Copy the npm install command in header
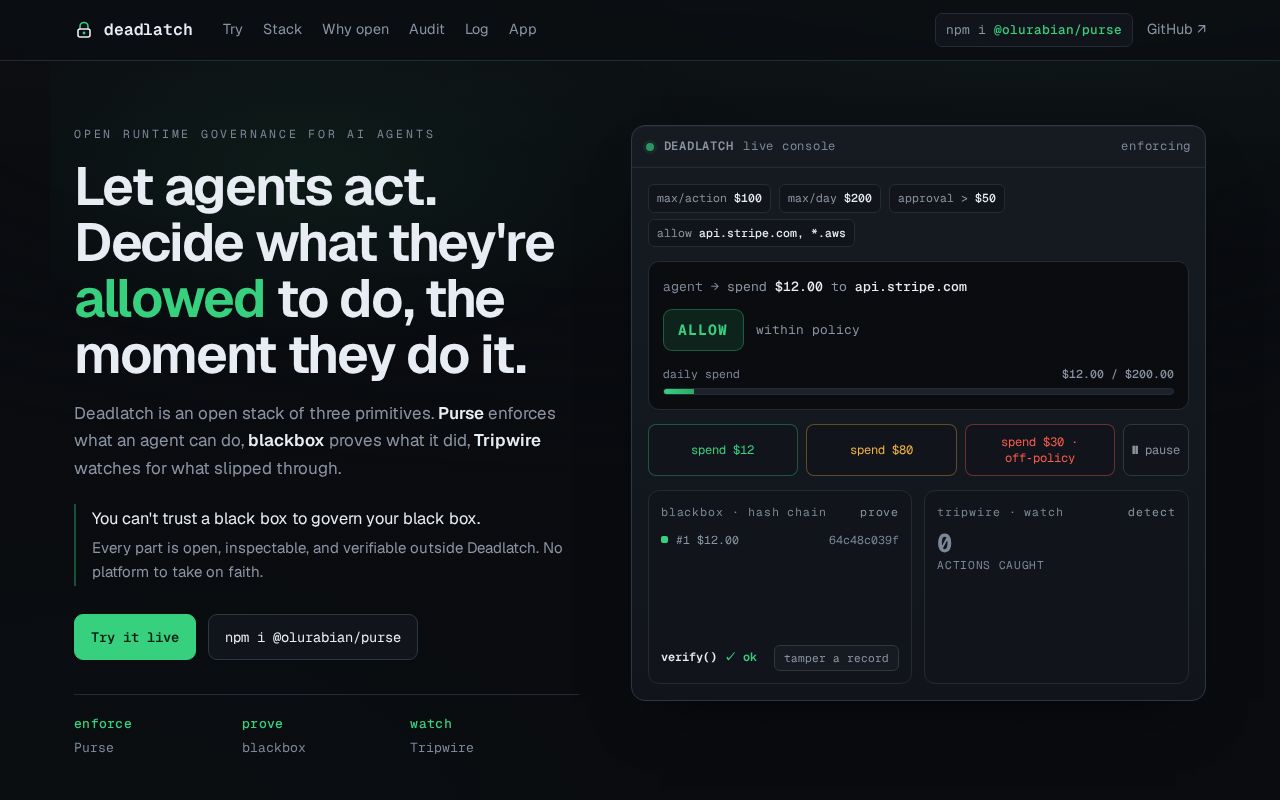Viewport: 1280px width, 800px height. pyautogui.click(x=1034, y=30)
